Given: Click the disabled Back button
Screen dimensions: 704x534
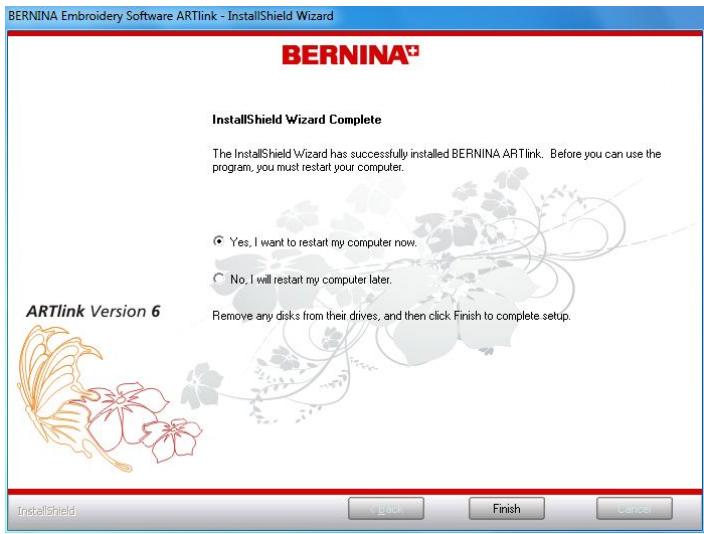Looking at the screenshot, I should pyautogui.click(x=386, y=508).
